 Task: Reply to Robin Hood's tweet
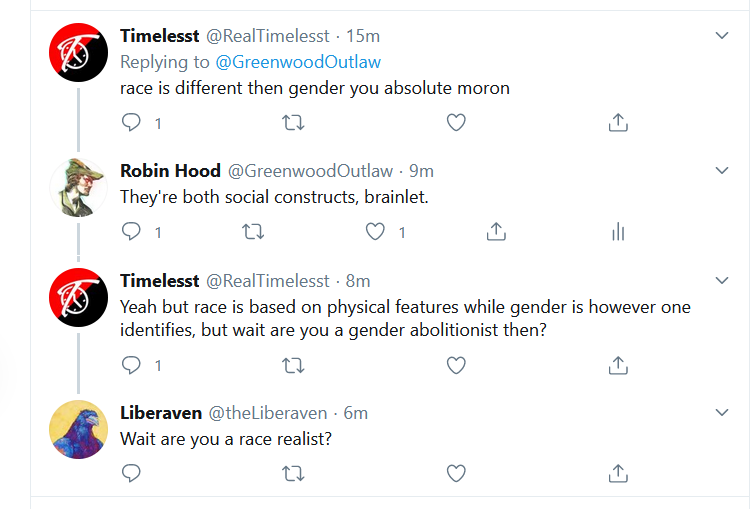point(132,232)
